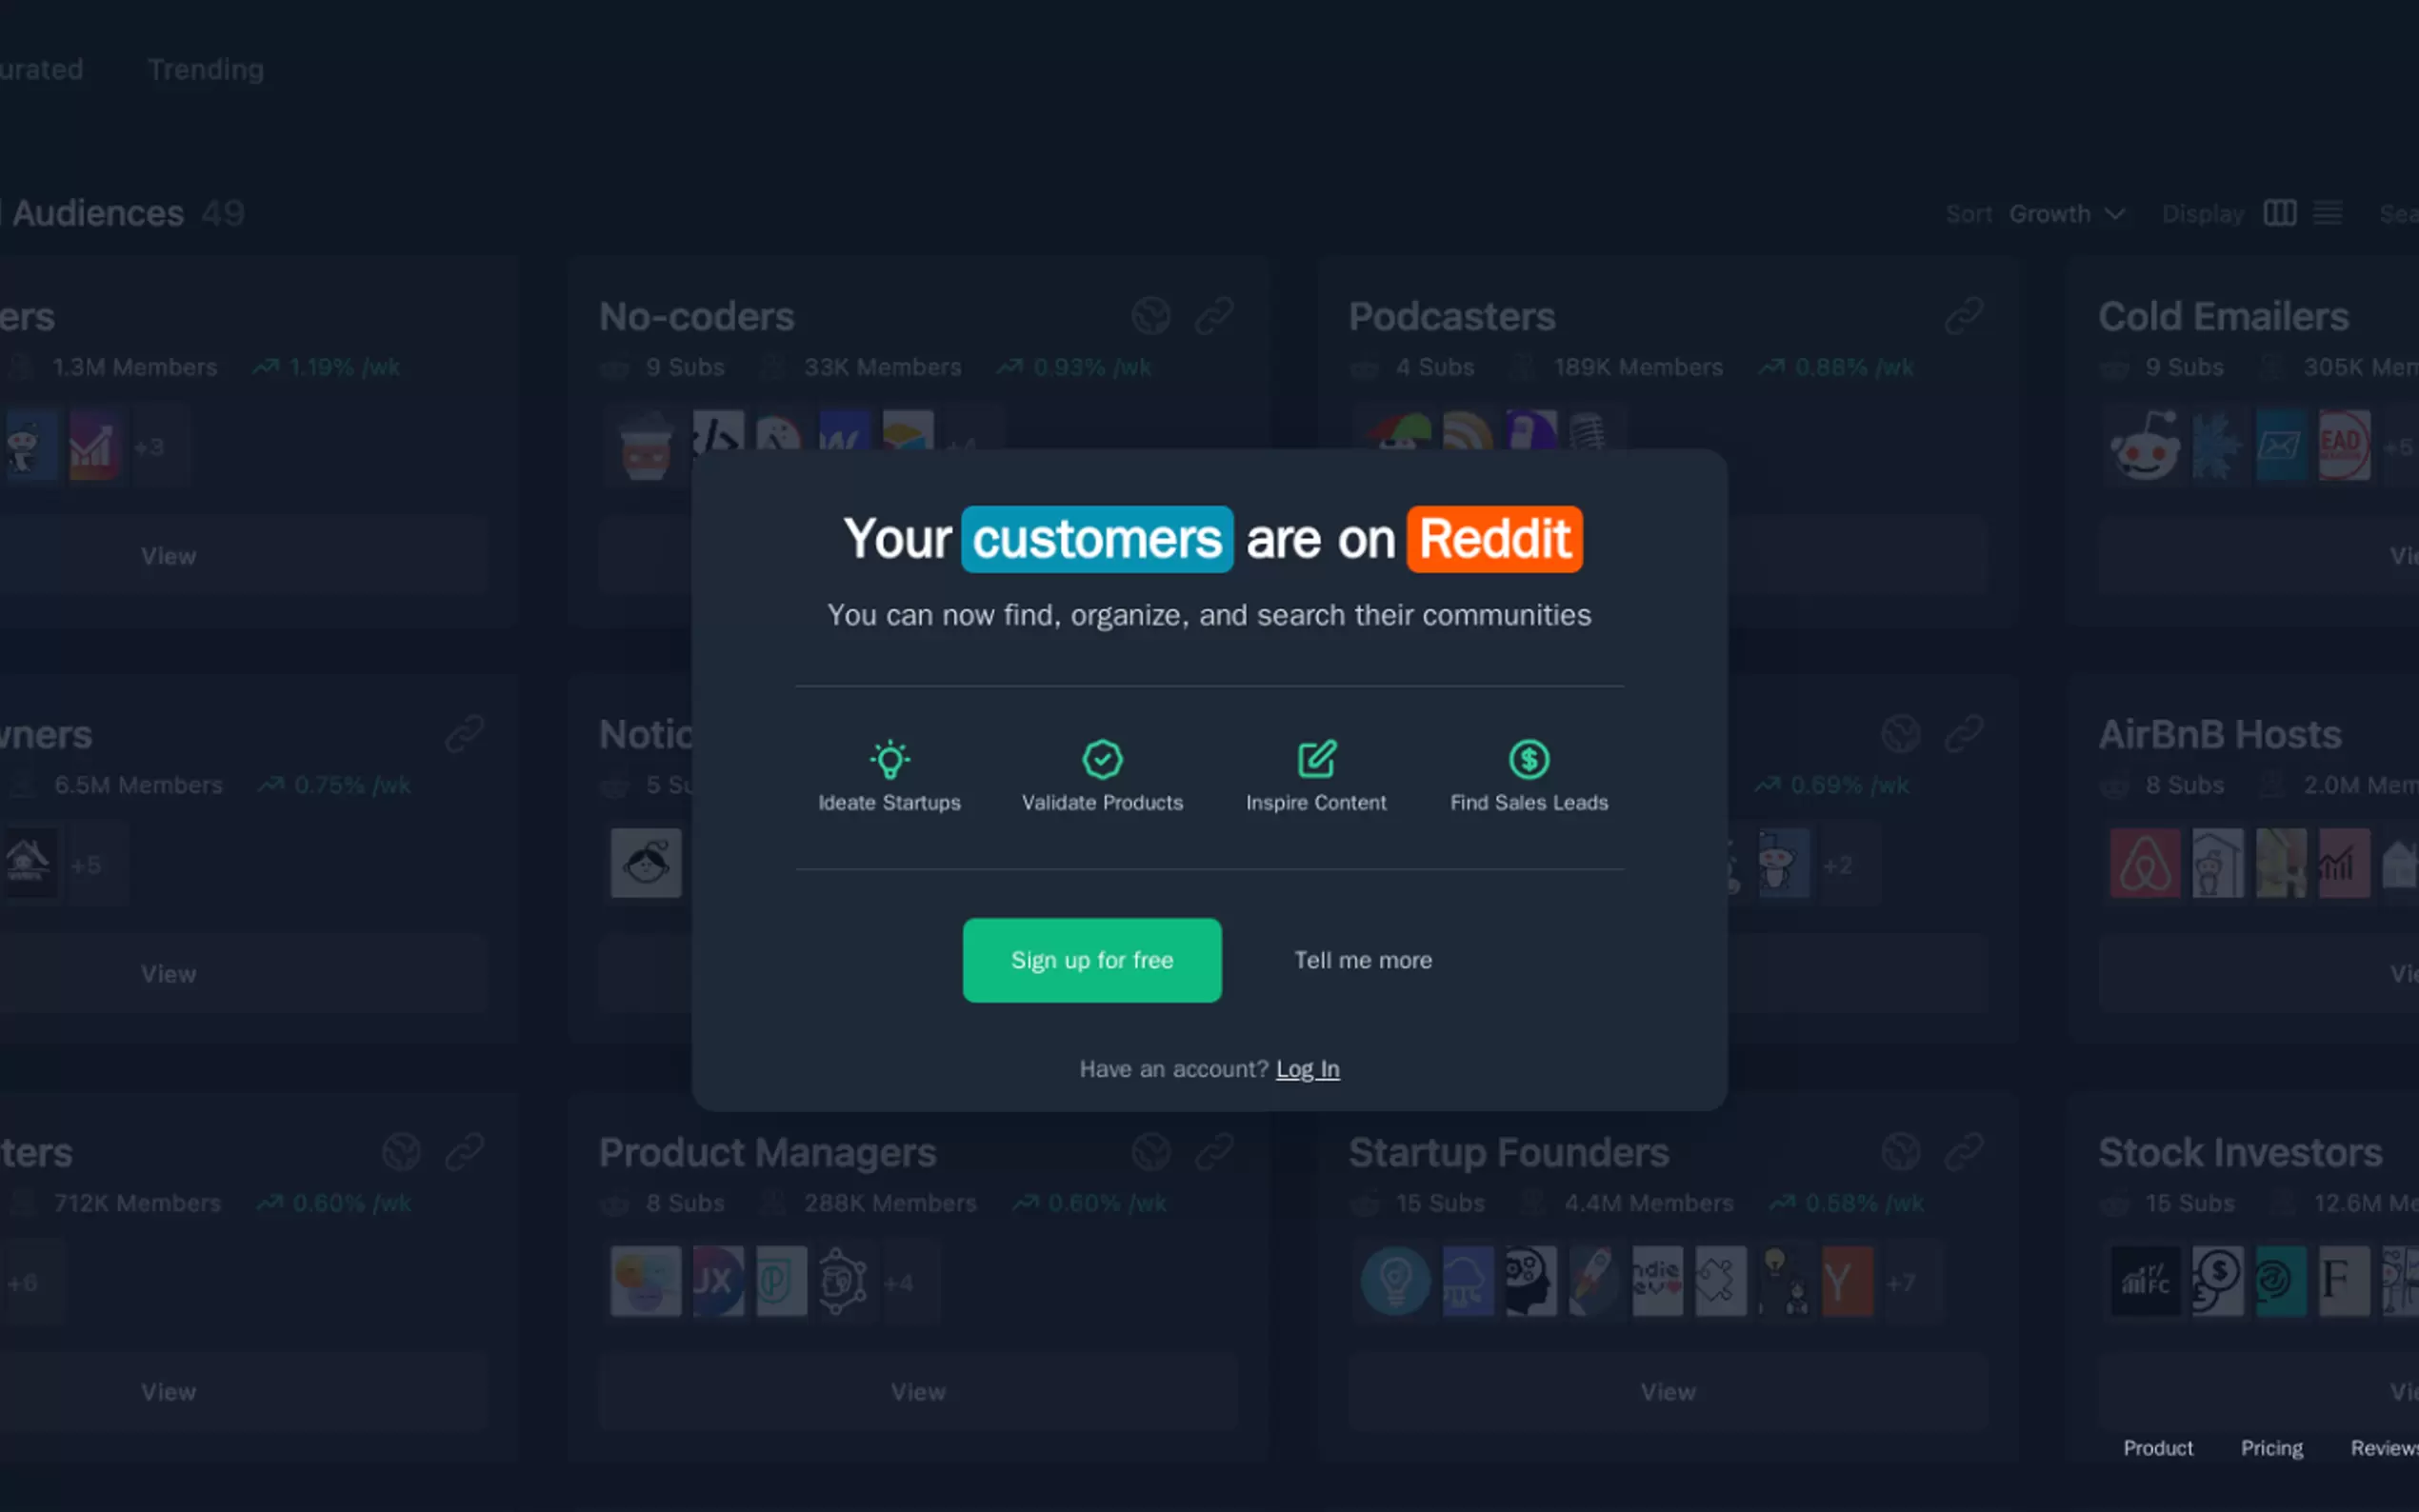Open Pricing in the footer menu

pos(2271,1448)
